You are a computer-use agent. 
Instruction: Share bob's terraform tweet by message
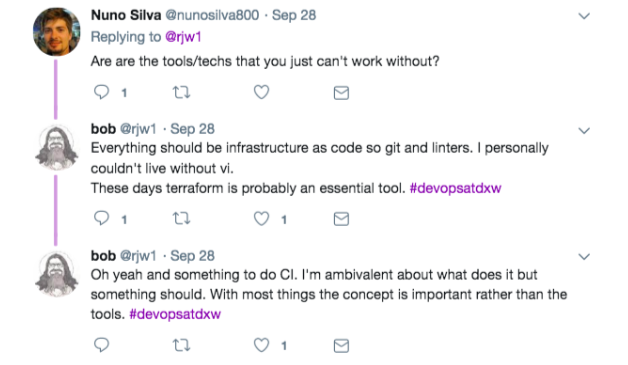pos(341,219)
